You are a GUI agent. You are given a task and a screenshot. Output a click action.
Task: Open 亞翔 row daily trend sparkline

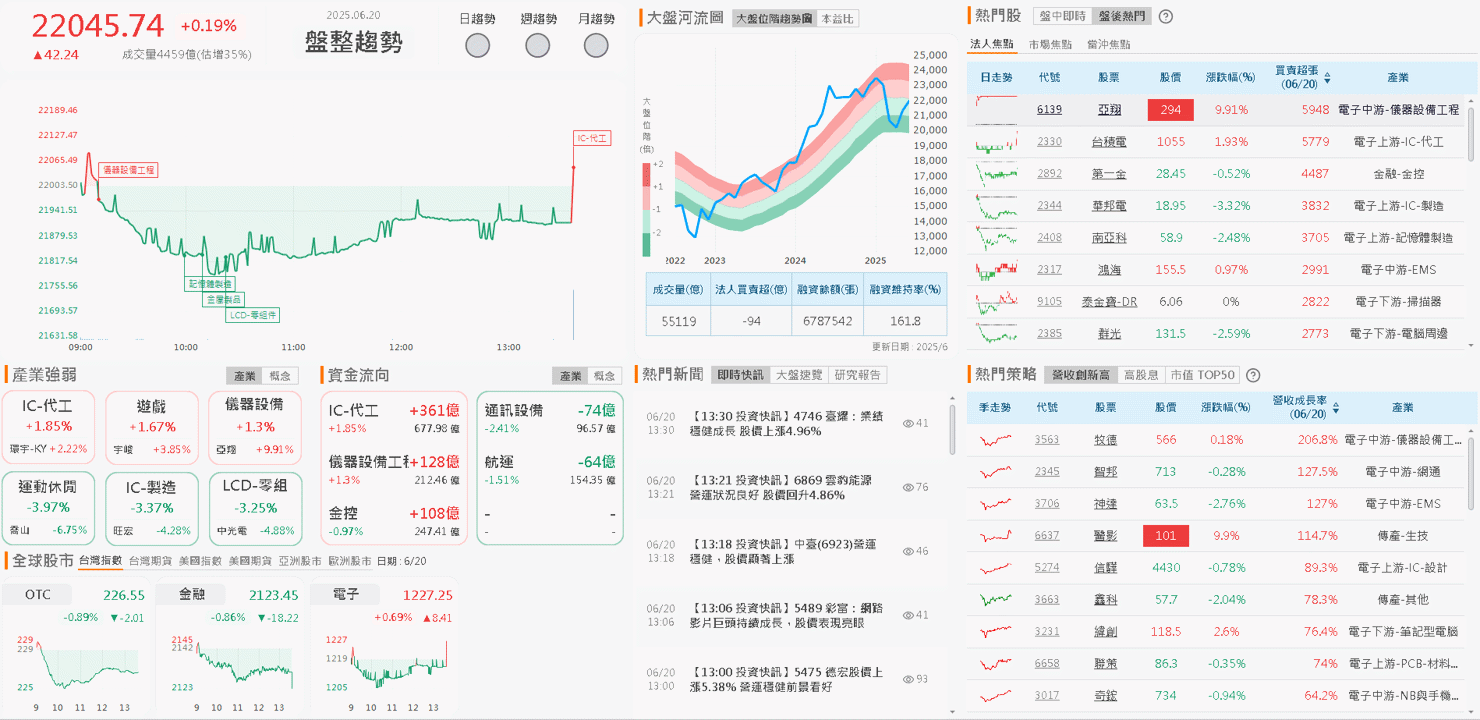coord(996,110)
